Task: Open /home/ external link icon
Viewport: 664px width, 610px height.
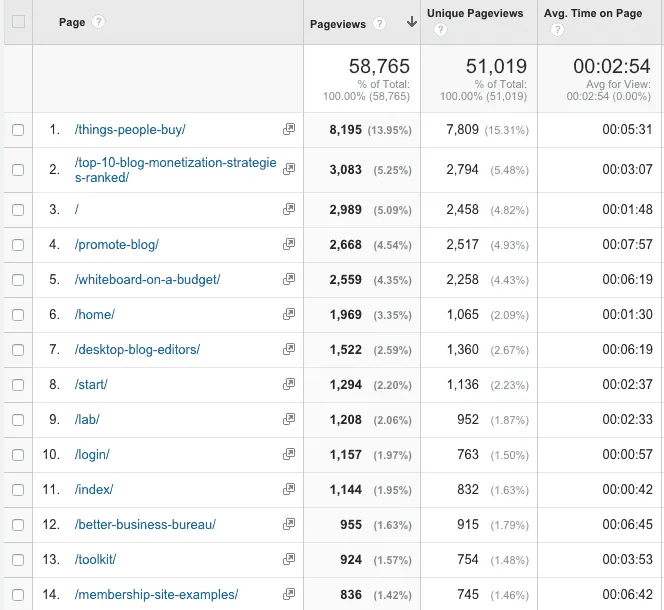Action: (x=289, y=314)
